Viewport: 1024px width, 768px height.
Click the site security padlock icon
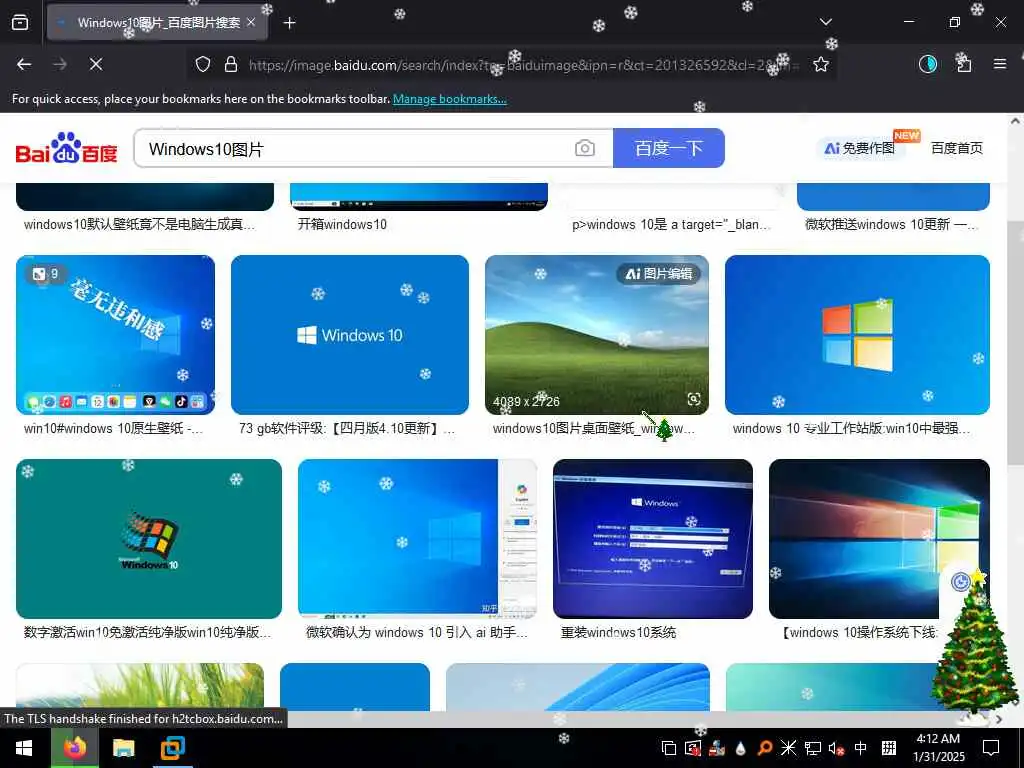click(x=231, y=64)
